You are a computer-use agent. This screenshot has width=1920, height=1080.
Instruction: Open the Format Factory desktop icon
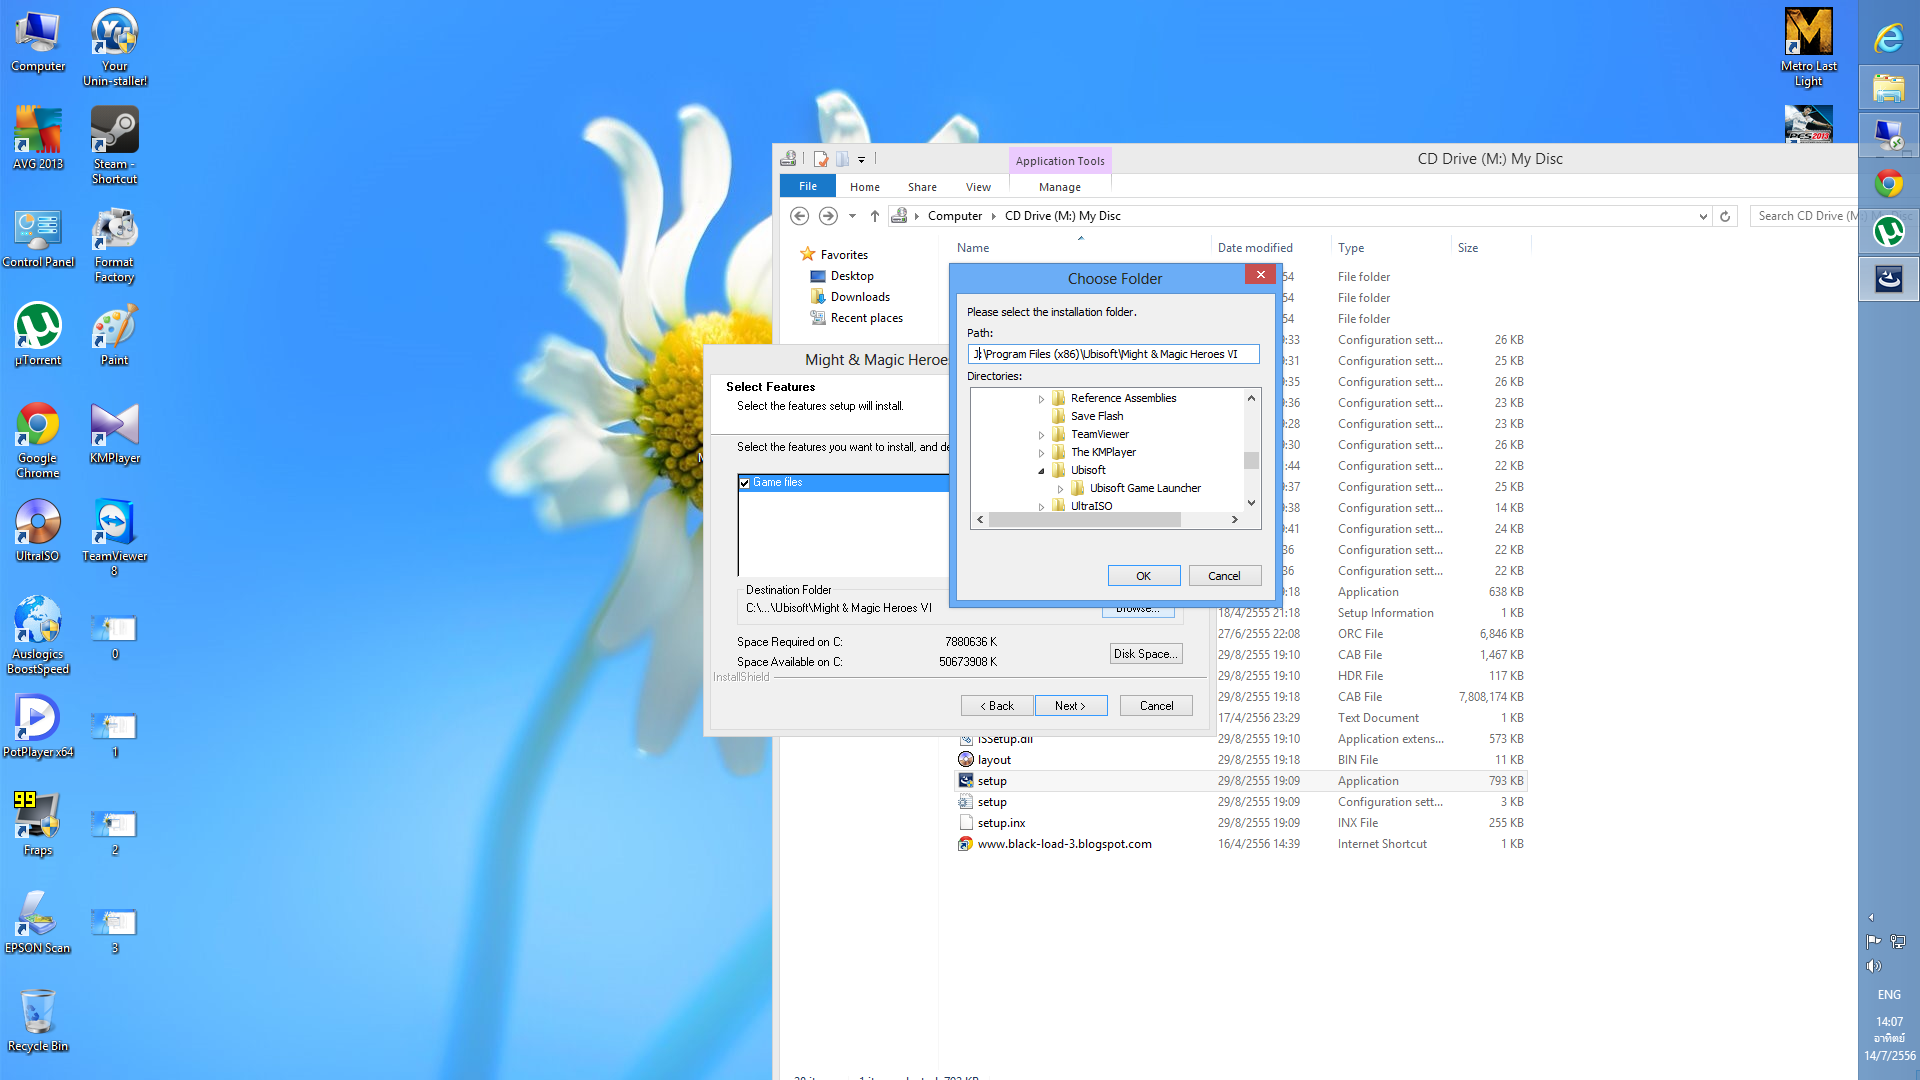114,230
